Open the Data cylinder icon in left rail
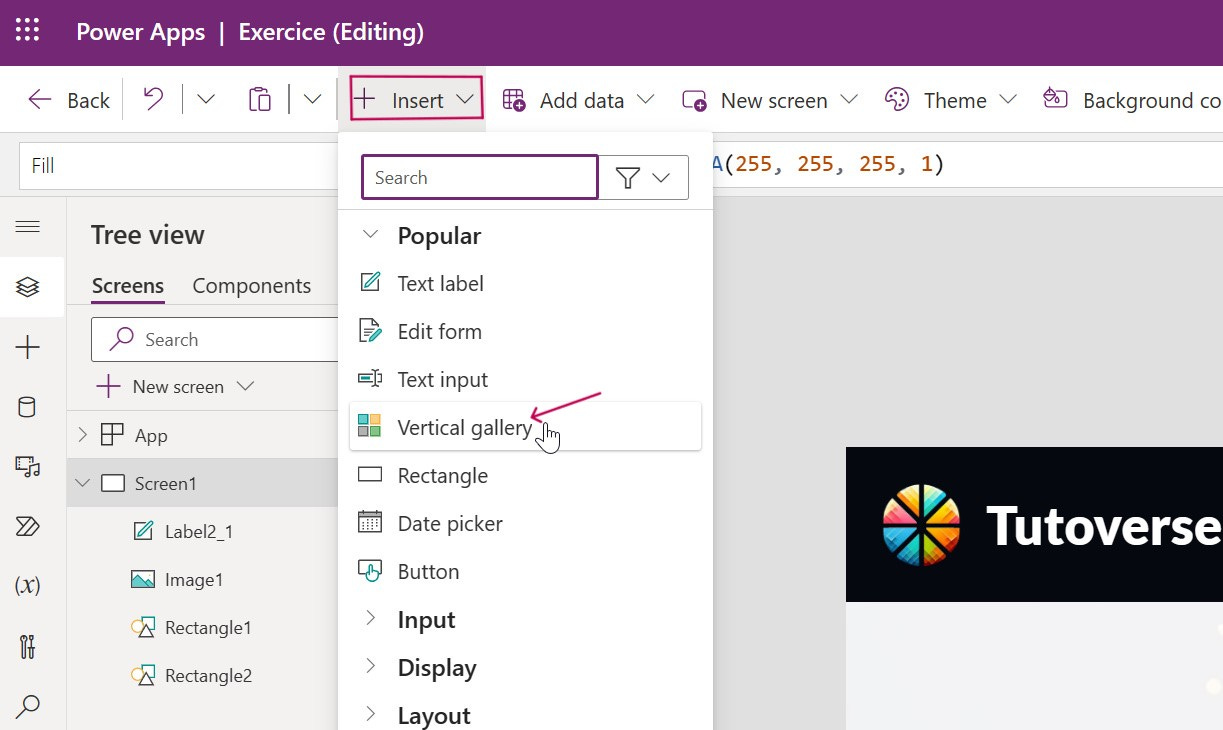This screenshot has width=1223, height=730. click(28, 407)
